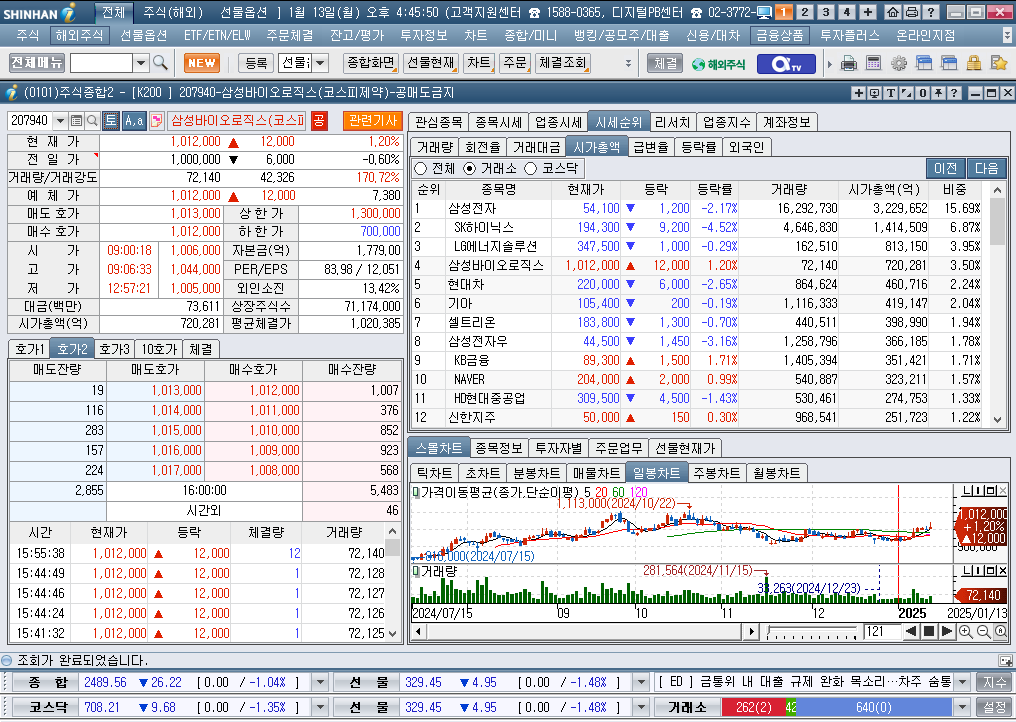
Task: Click the help question mark icon in title bar
Action: click(930, 12)
